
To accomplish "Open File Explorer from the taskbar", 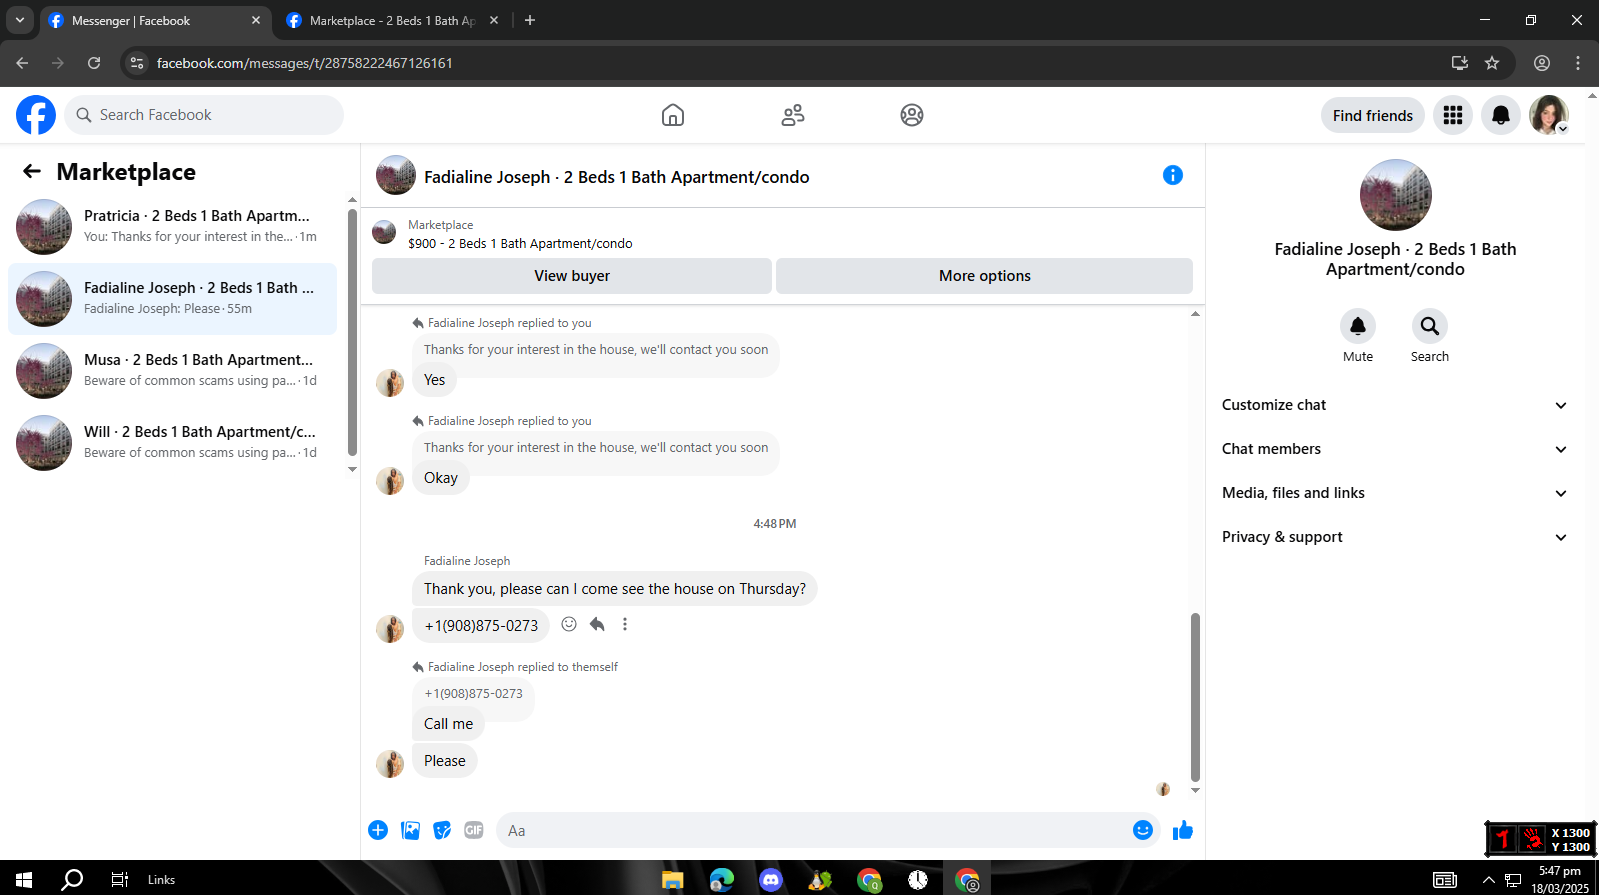I will click(x=672, y=880).
